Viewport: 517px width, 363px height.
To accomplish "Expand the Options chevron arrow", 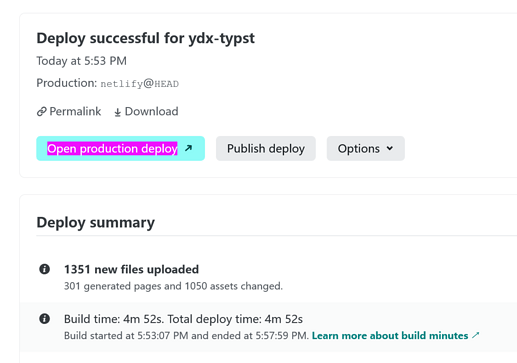I will point(390,148).
